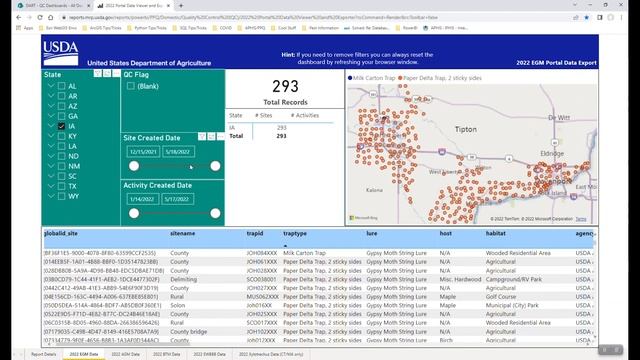Open the Apps shortcut in bookmarks bar
Image resolution: width=640 pixels, height=360 pixels.
pos(24,28)
